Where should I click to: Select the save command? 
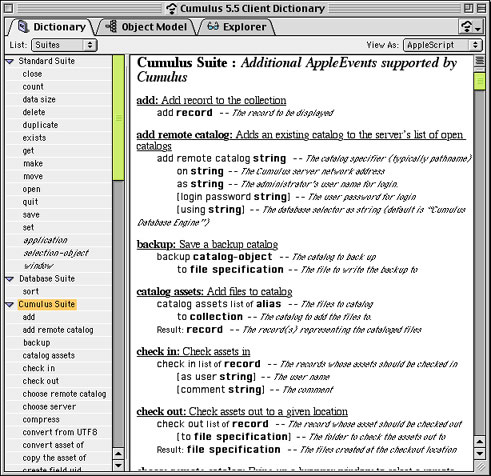(x=31, y=215)
